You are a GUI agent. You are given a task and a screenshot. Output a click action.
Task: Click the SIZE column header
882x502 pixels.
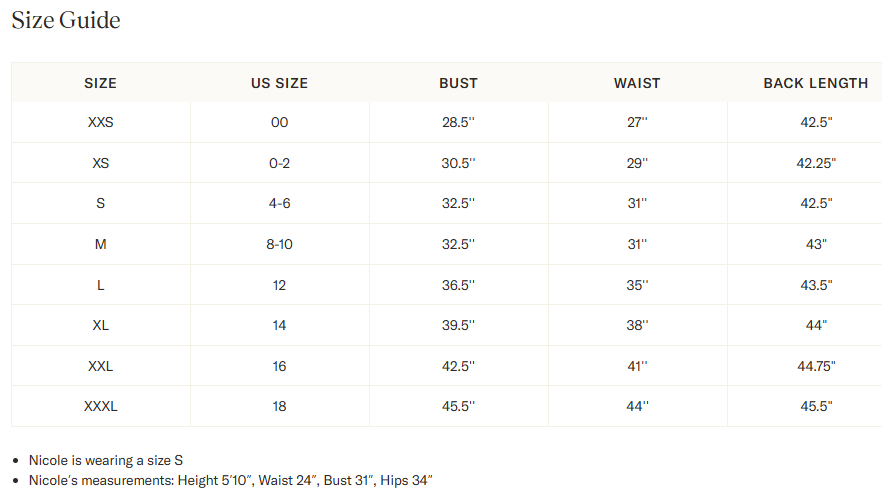point(100,83)
